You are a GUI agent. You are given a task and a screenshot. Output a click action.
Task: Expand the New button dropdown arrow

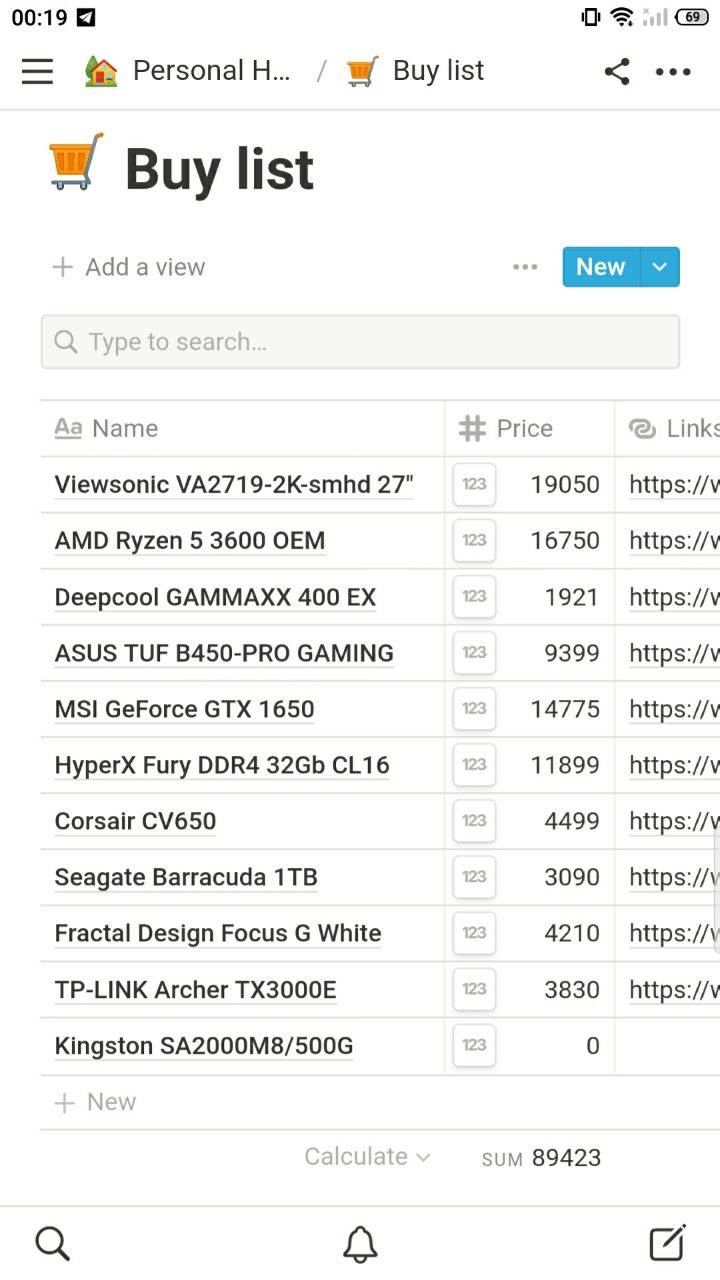[660, 267]
